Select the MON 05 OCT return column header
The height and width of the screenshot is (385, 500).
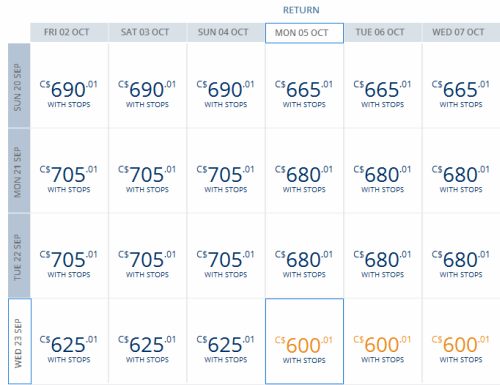tap(304, 33)
